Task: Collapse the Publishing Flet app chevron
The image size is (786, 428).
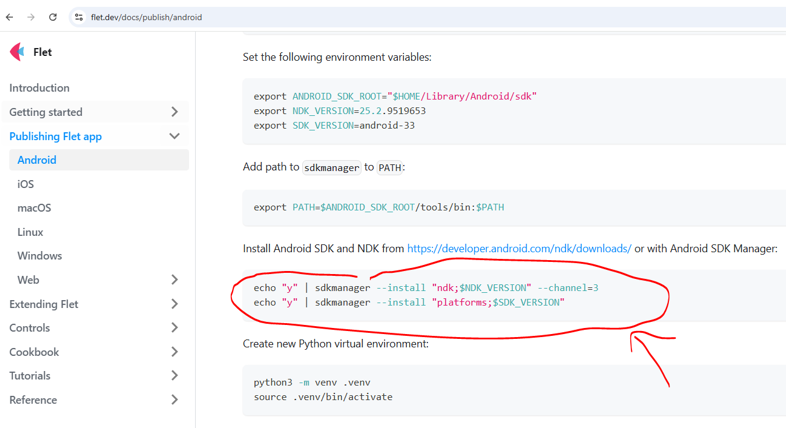Action: pos(174,136)
